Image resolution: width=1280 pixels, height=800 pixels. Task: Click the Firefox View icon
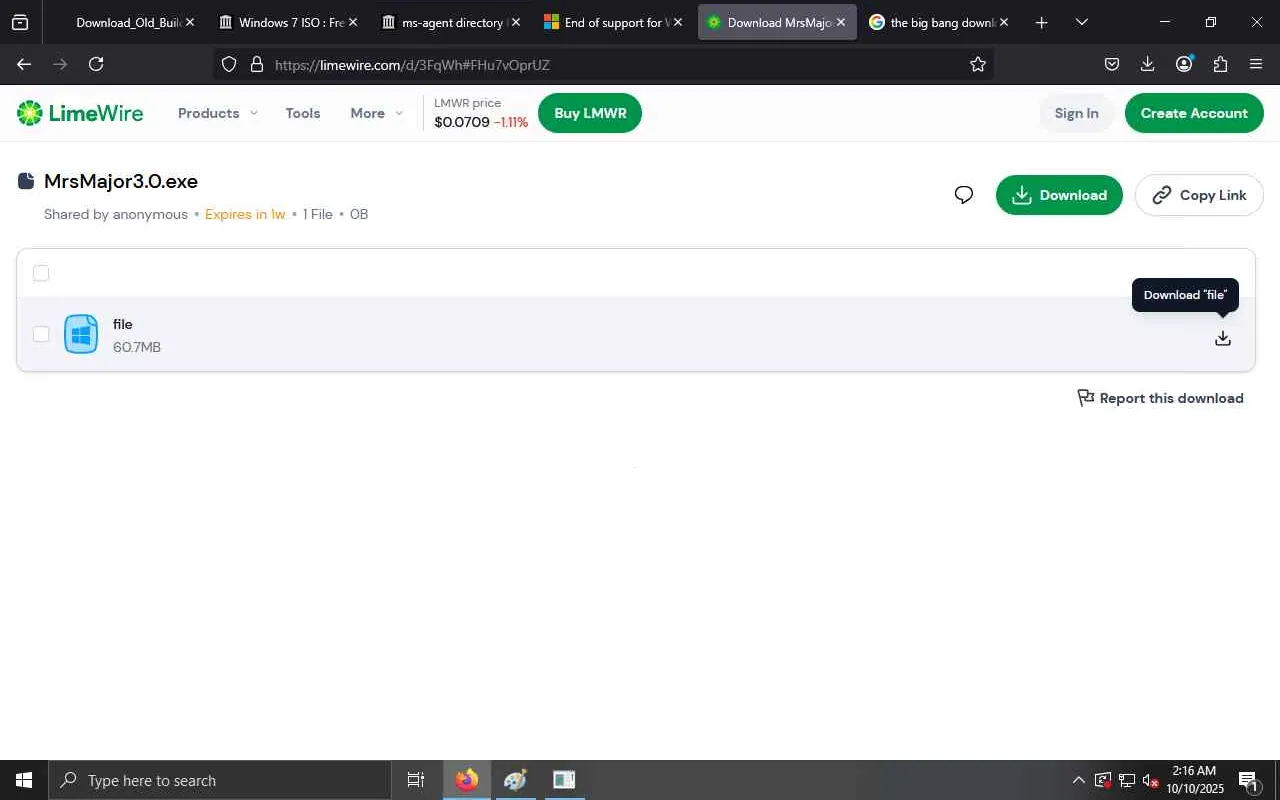pos(20,22)
